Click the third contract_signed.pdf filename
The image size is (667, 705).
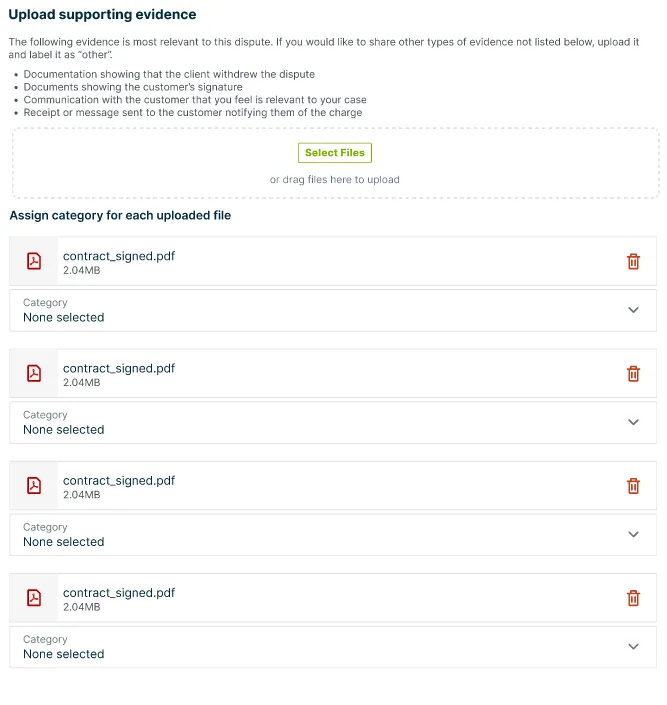point(119,481)
